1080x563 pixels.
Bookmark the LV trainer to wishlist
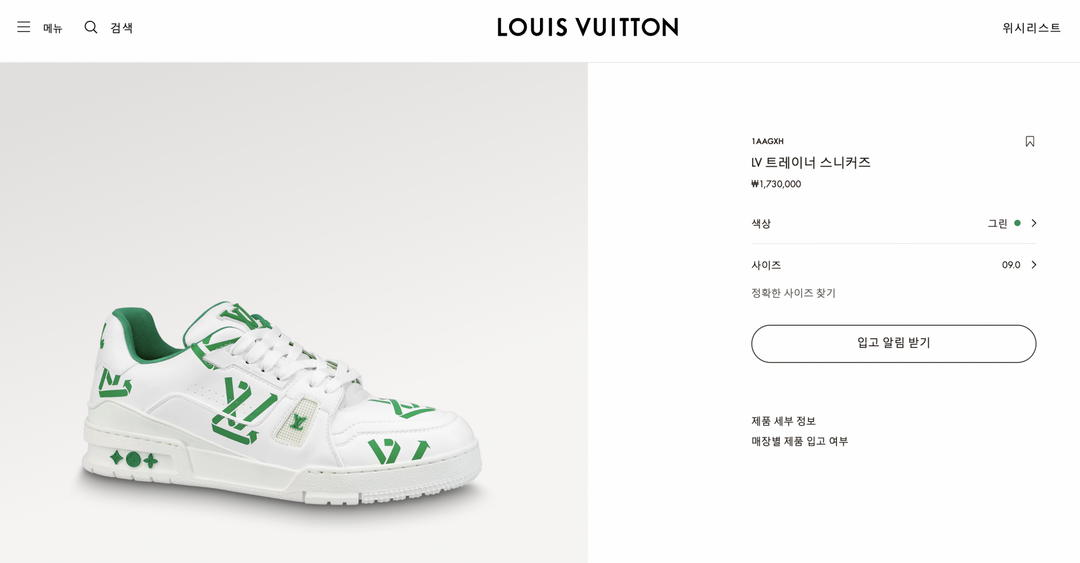[x=1030, y=142]
